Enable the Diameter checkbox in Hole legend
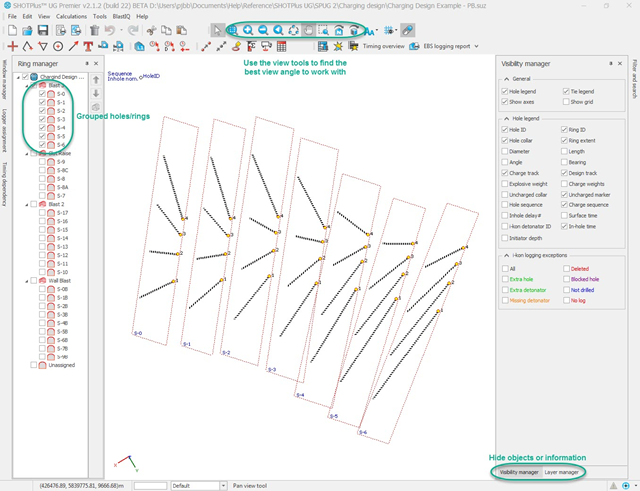The height and width of the screenshot is (491, 640). 504,151
